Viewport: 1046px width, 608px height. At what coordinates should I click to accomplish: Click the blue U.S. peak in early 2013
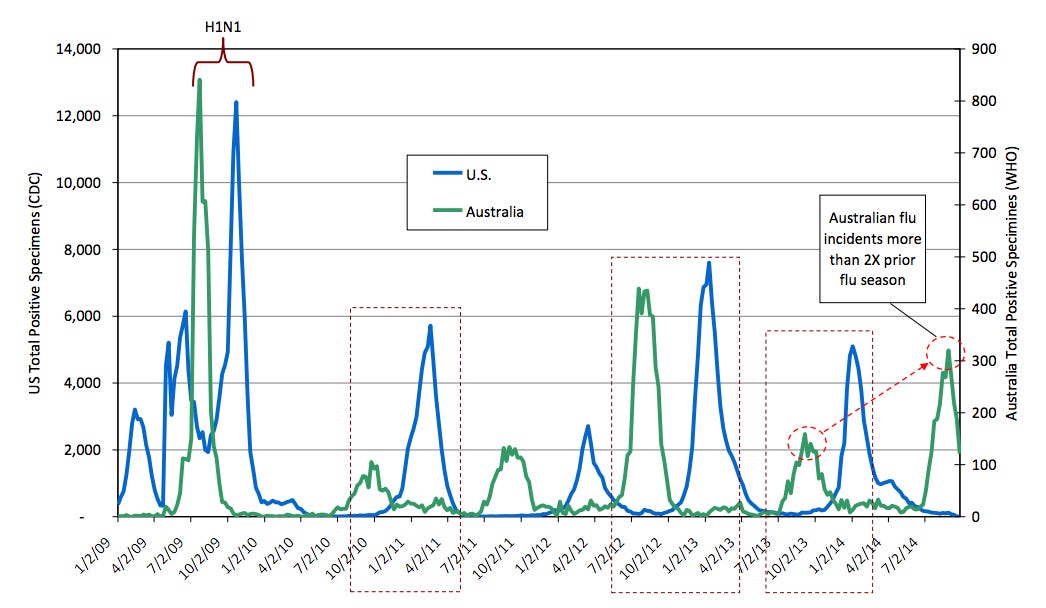[x=708, y=264]
